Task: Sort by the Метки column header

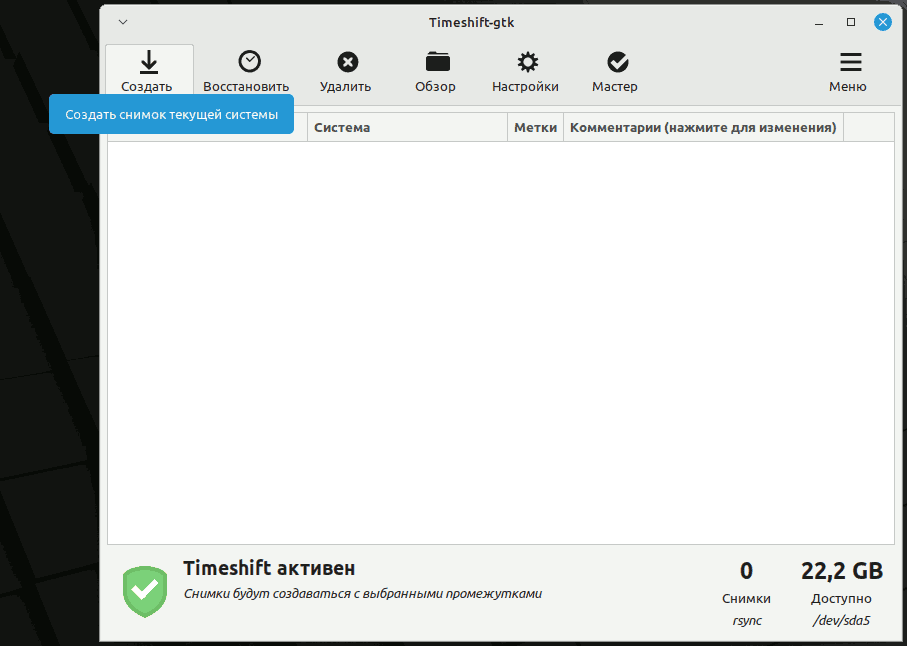Action: [x=536, y=127]
